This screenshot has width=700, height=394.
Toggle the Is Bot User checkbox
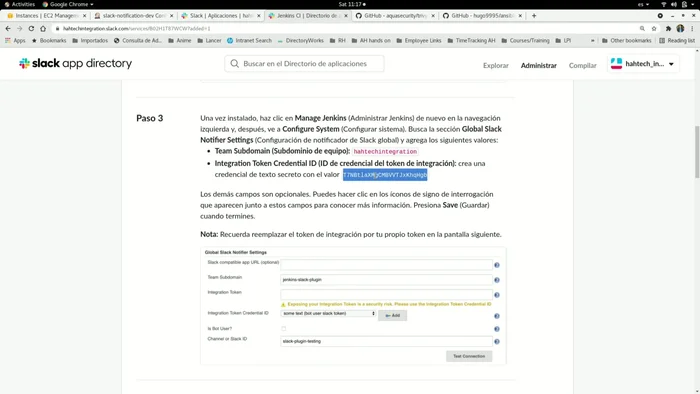[283, 329]
